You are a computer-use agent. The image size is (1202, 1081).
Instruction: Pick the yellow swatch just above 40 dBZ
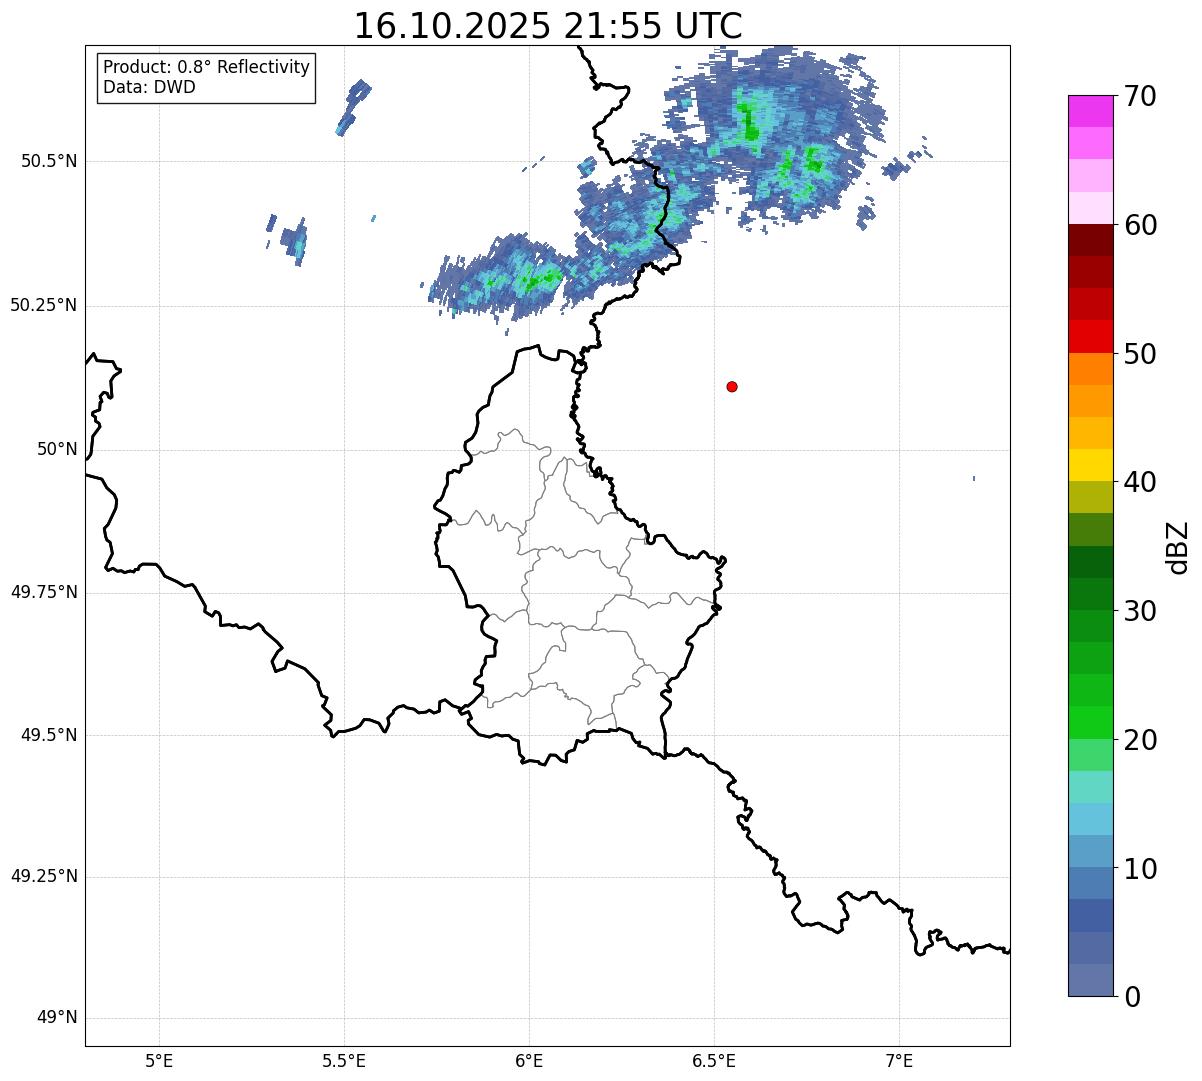tap(1090, 465)
